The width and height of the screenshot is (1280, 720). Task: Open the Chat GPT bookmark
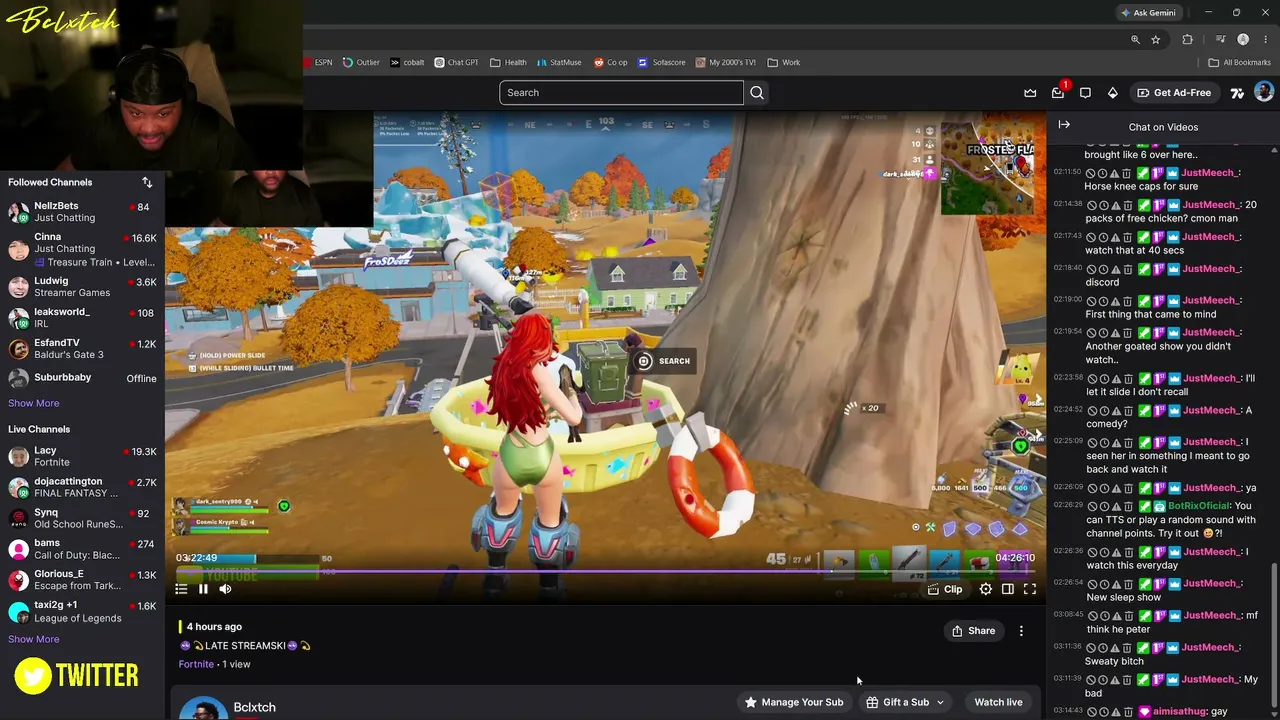pos(456,62)
